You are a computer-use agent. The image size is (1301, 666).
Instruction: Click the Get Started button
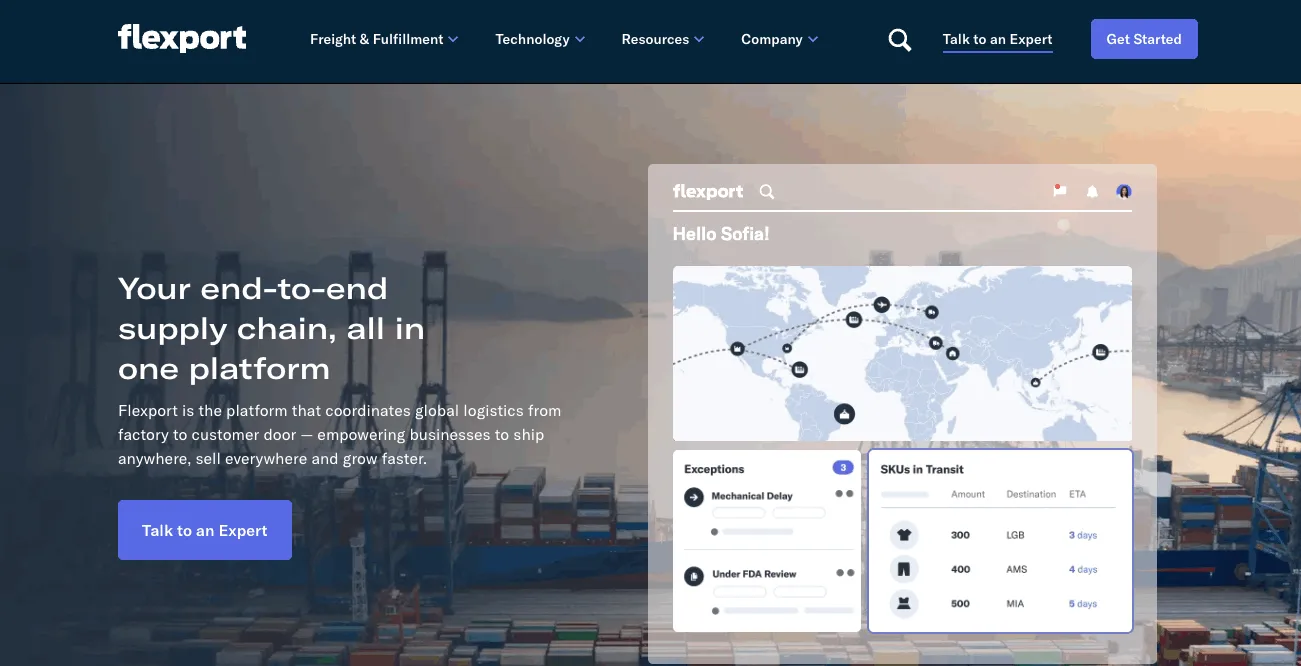[1144, 39]
